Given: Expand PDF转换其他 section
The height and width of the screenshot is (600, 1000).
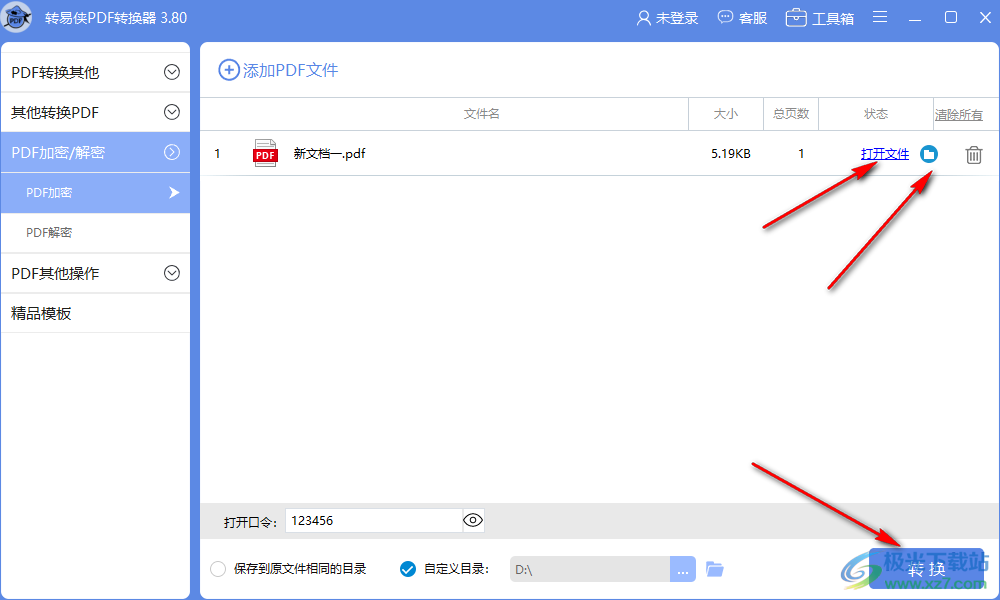Looking at the screenshot, I should tap(96, 72).
